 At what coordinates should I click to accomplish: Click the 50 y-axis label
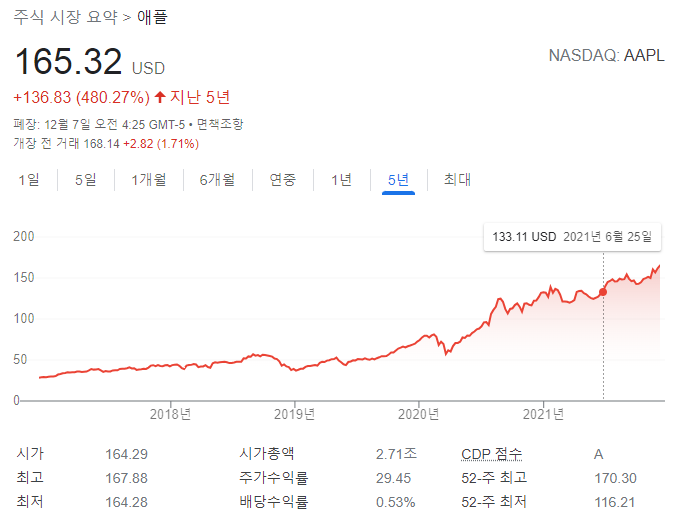pos(20,360)
